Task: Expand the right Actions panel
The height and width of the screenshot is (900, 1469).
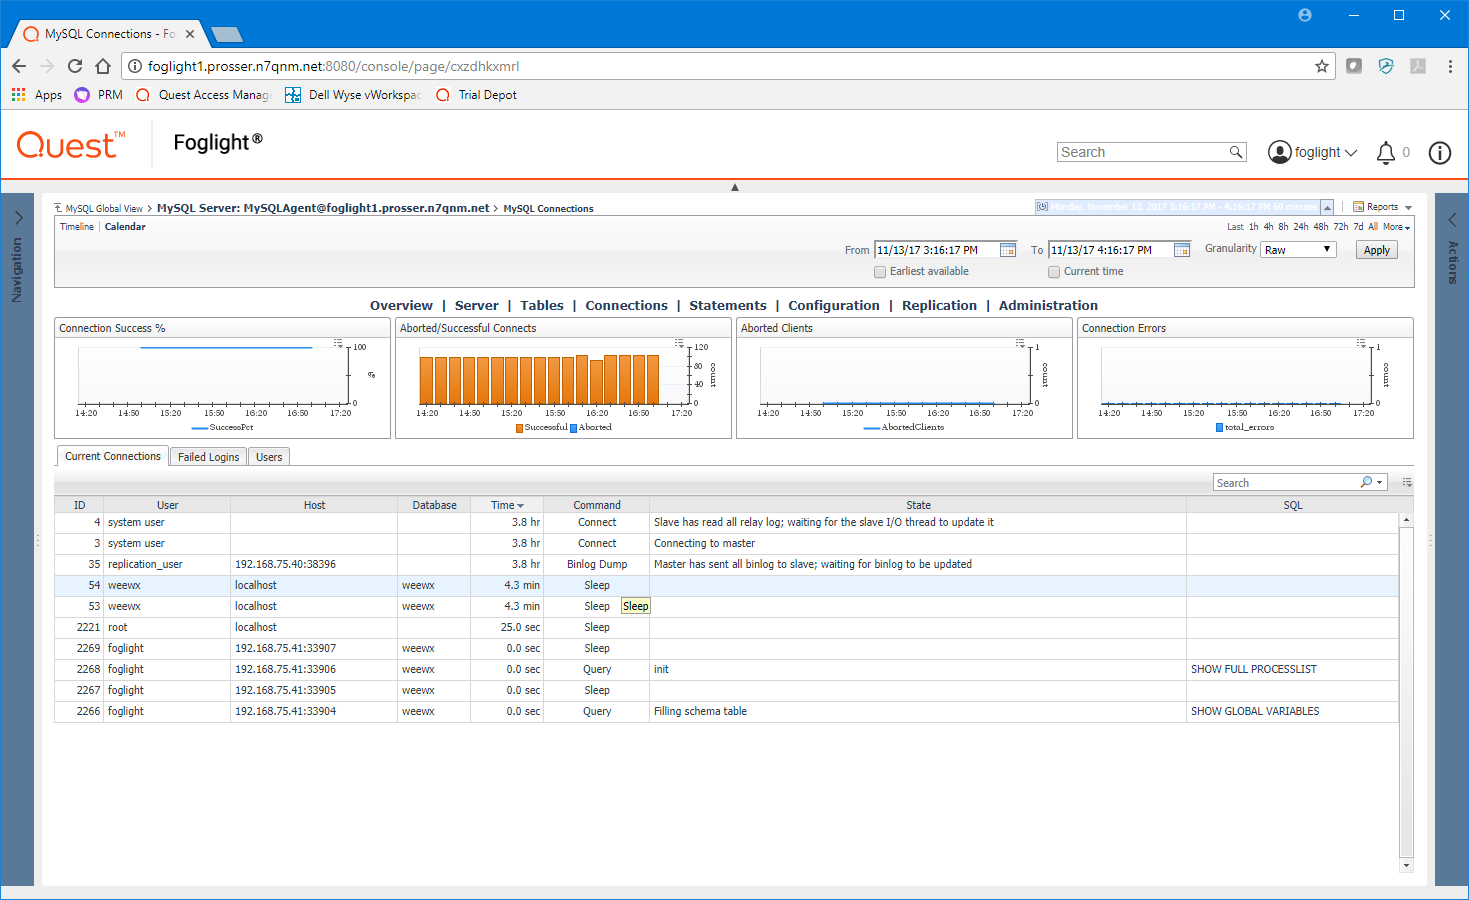Action: [1452, 219]
